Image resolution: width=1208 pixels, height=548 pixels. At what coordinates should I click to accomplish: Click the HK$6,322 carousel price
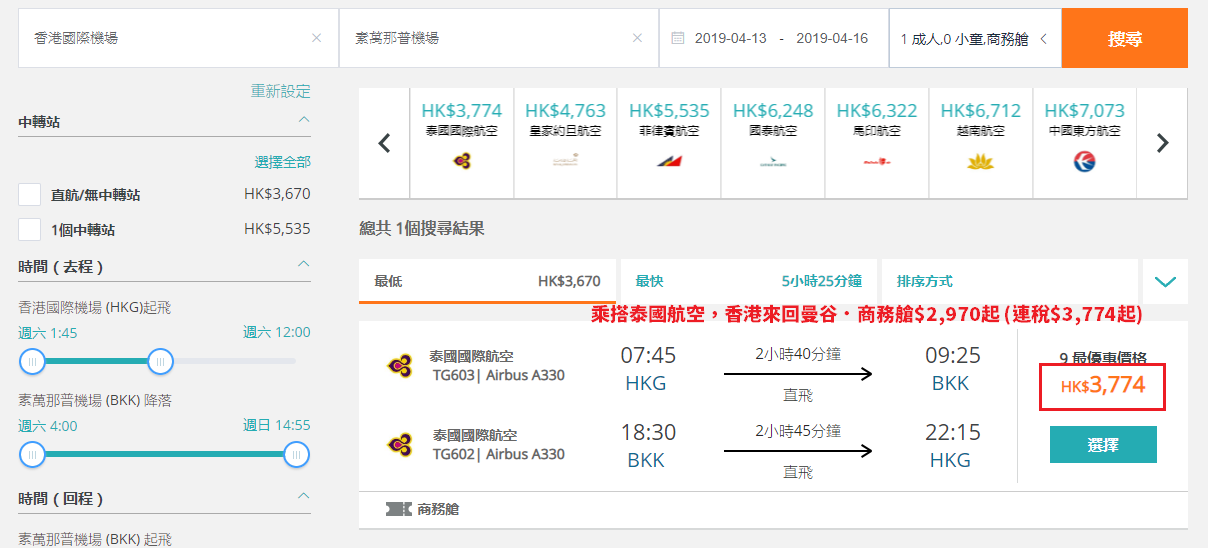[877, 111]
